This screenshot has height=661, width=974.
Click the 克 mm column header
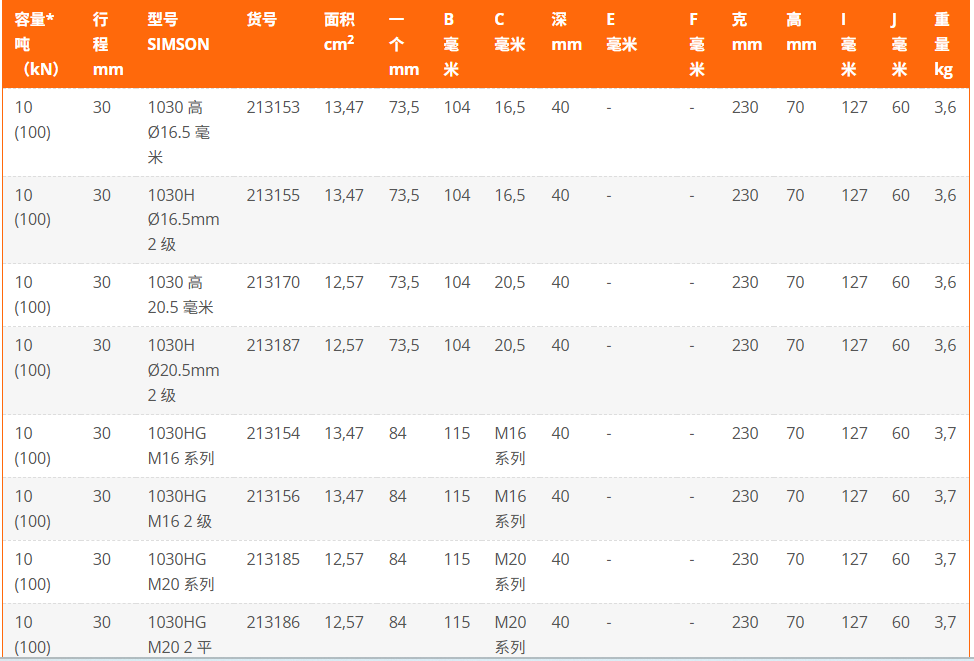coord(747,32)
